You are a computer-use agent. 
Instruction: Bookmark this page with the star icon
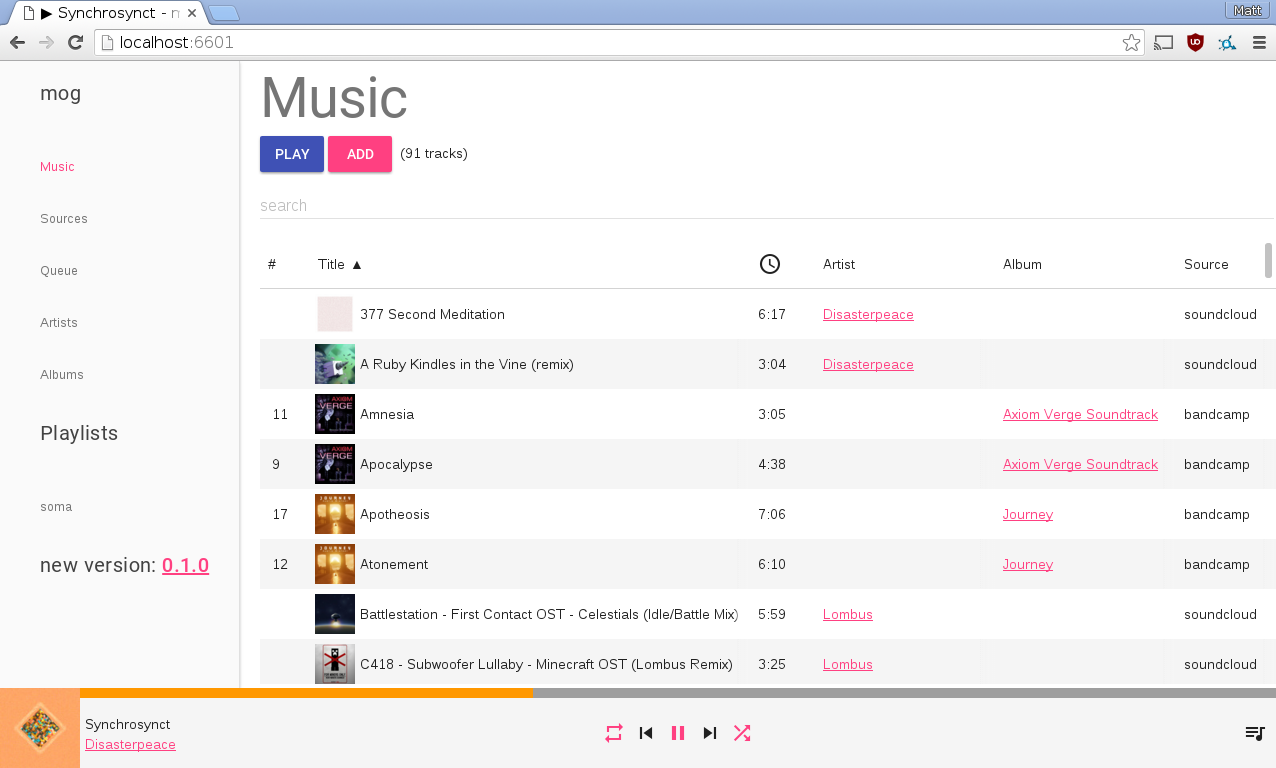pyautogui.click(x=1131, y=43)
